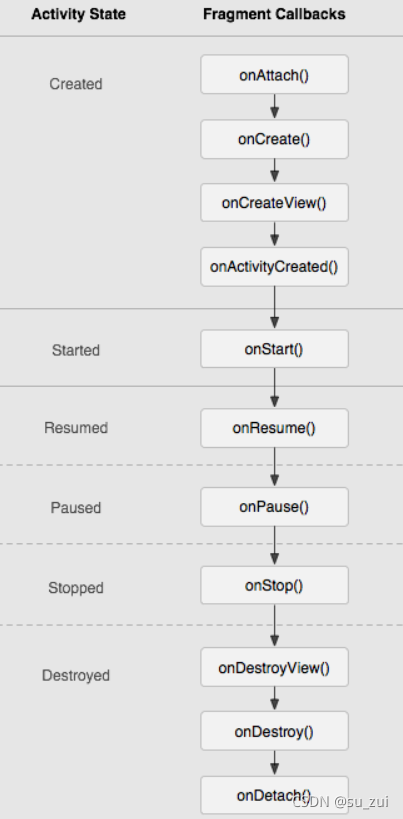Click the onCreateView() callback box

coord(275,203)
